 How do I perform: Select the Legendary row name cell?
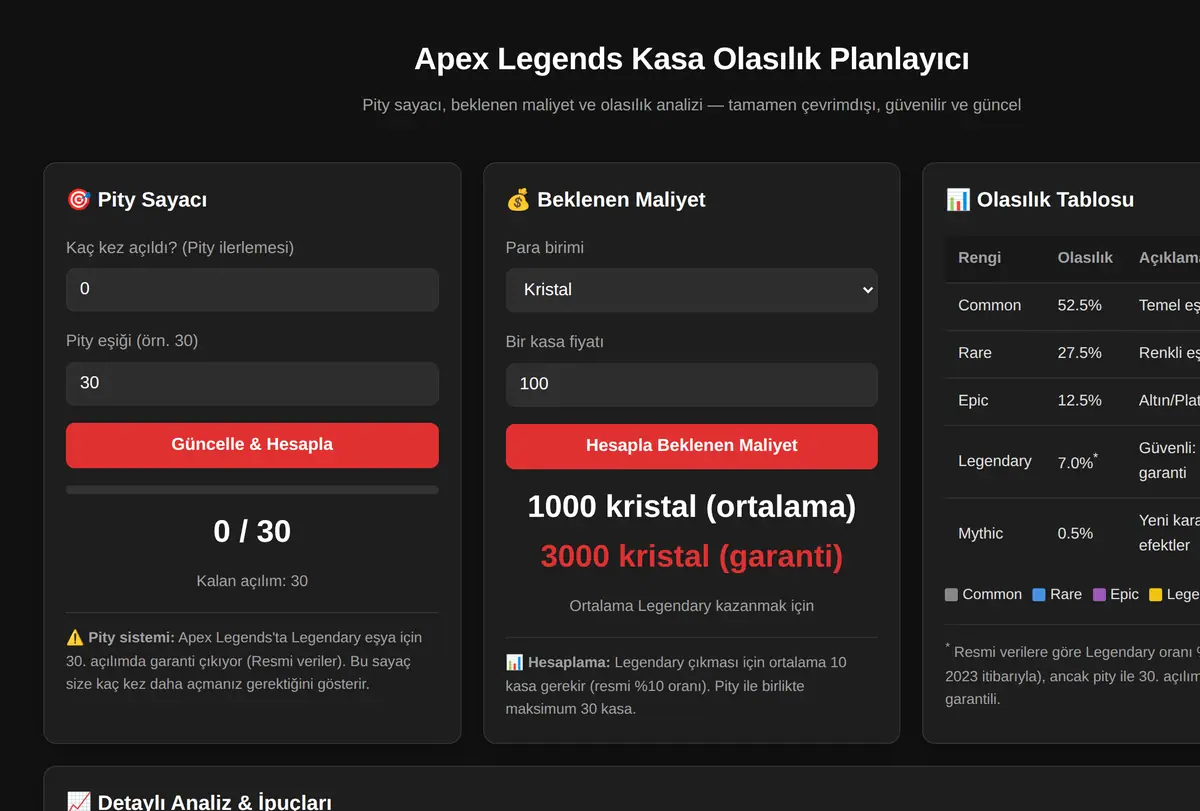coord(994,461)
